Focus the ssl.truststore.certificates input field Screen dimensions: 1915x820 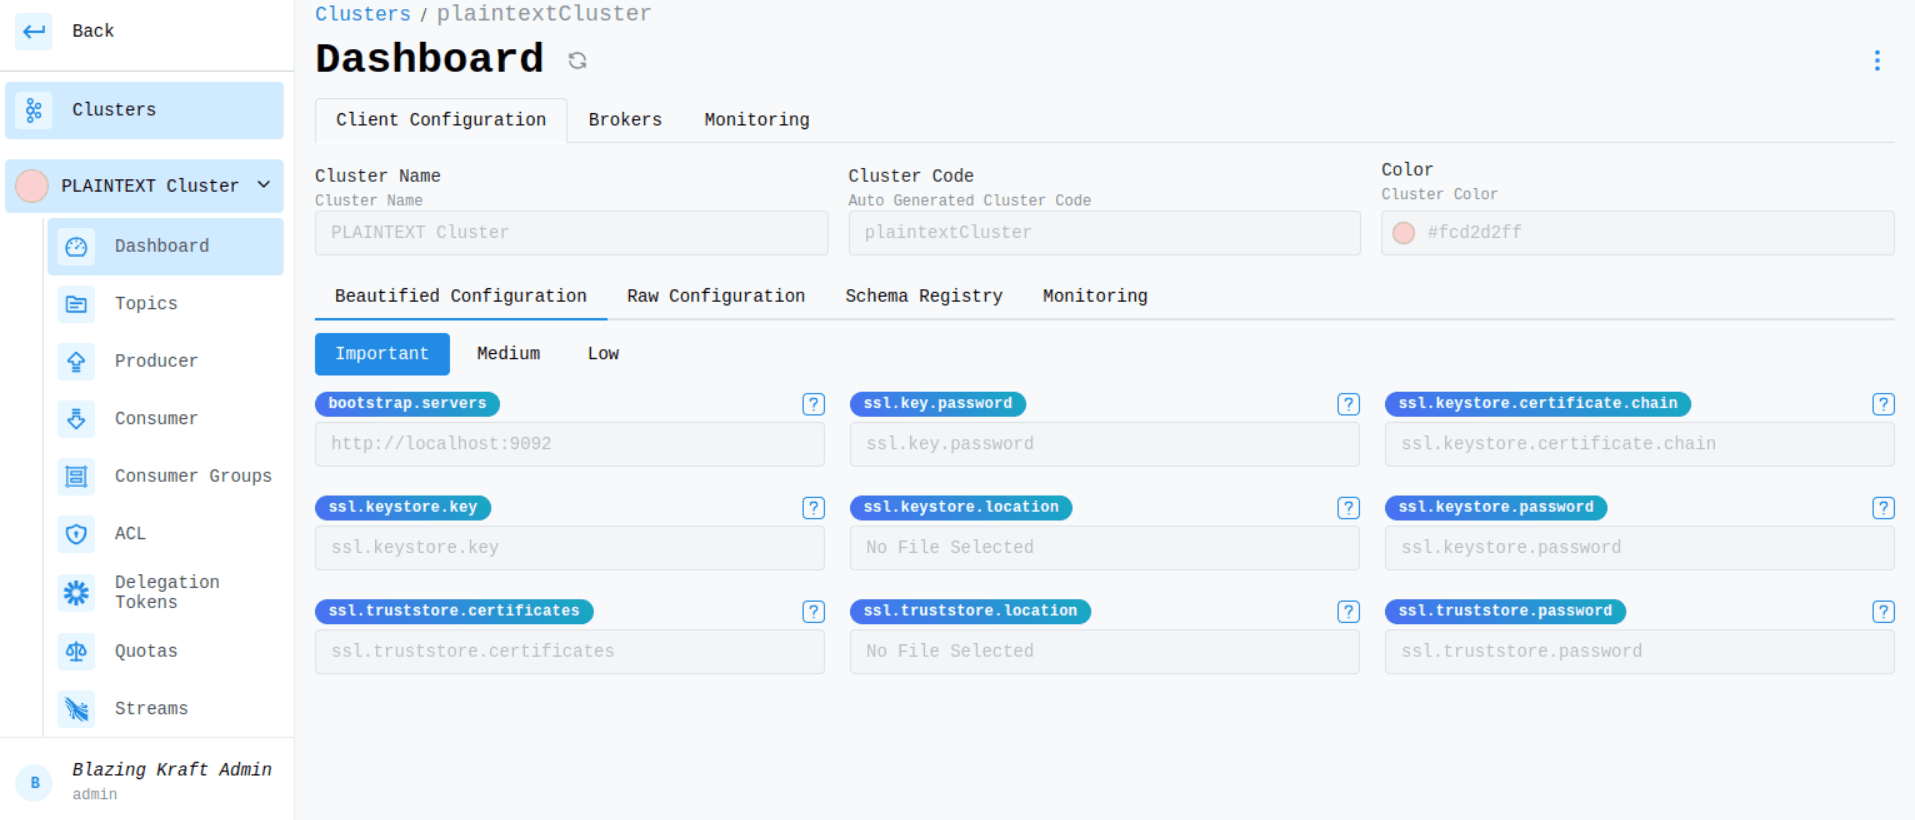(570, 652)
